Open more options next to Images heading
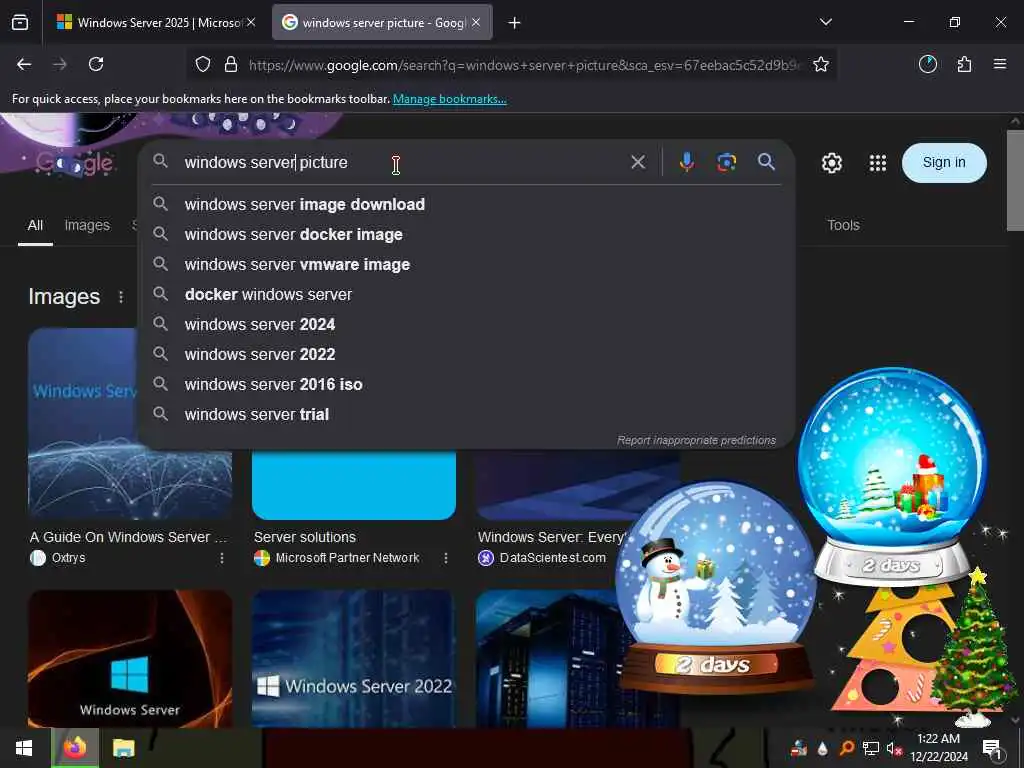Image resolution: width=1024 pixels, height=768 pixels. tap(121, 297)
